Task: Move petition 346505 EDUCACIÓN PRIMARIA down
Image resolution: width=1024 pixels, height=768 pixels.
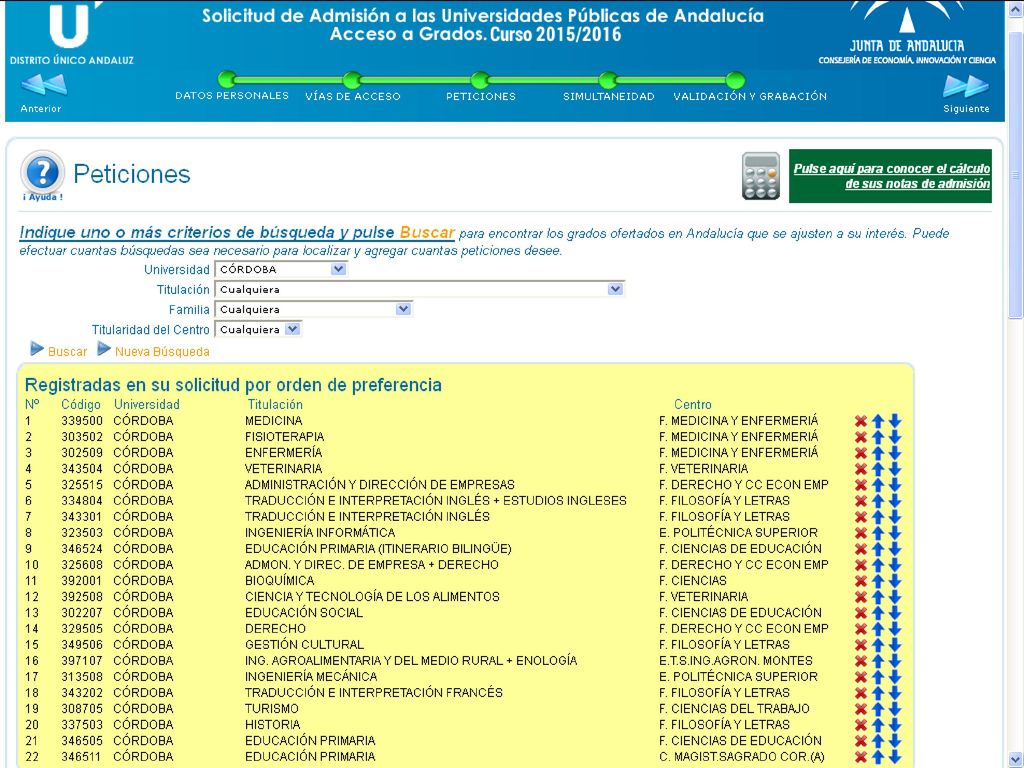Action: click(x=895, y=741)
